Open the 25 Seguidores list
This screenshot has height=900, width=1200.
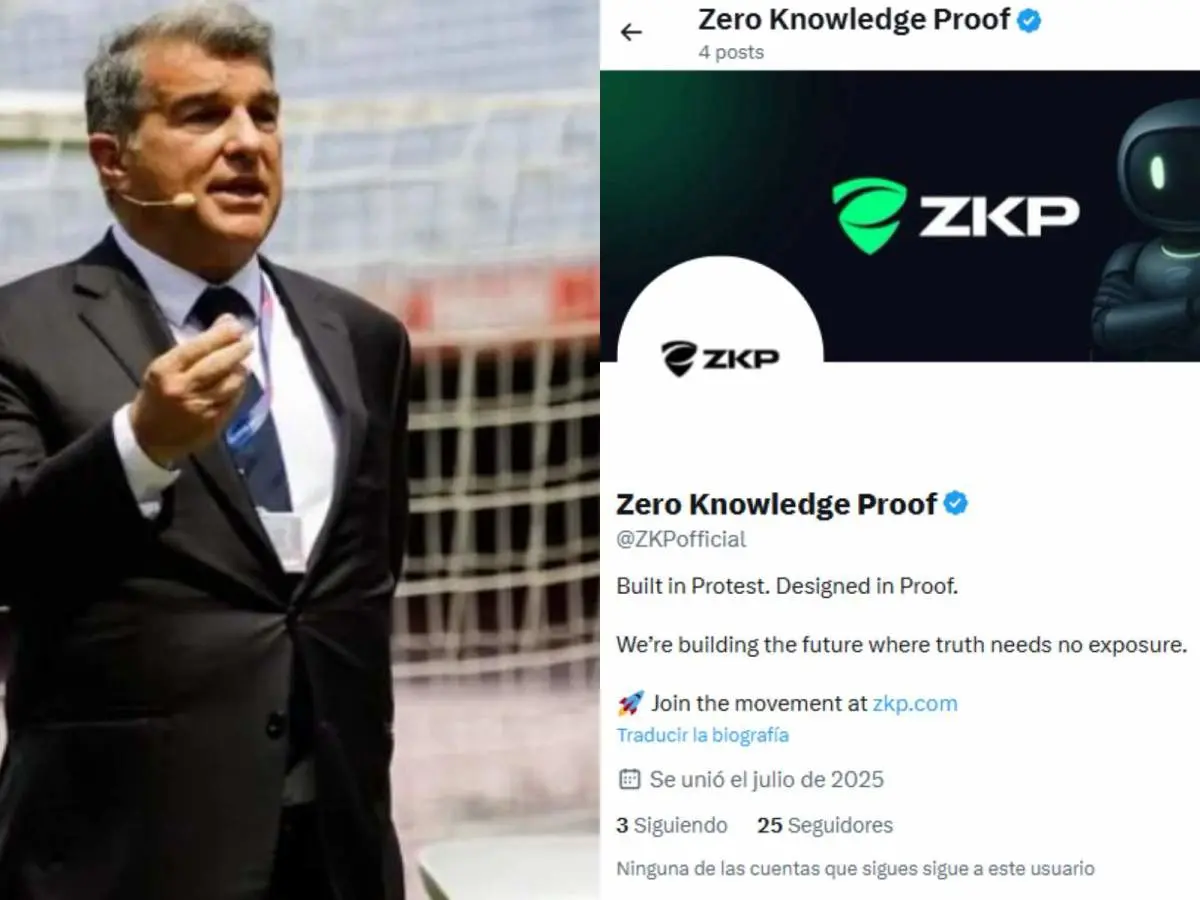tap(825, 825)
